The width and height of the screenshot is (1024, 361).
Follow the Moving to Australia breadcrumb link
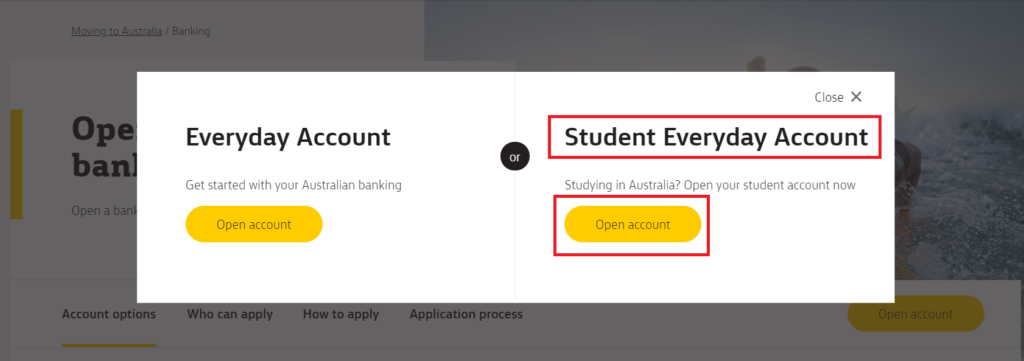pyautogui.click(x=116, y=31)
